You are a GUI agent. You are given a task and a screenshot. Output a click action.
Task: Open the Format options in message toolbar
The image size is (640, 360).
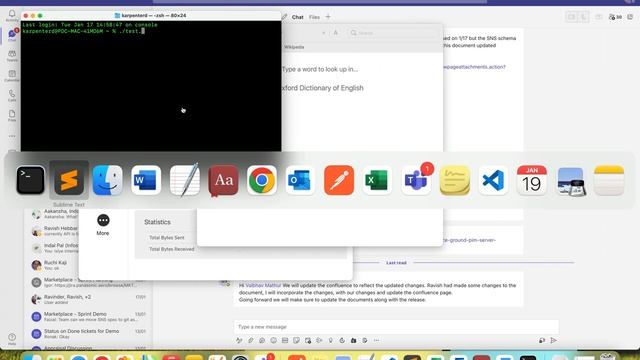pos(239,340)
